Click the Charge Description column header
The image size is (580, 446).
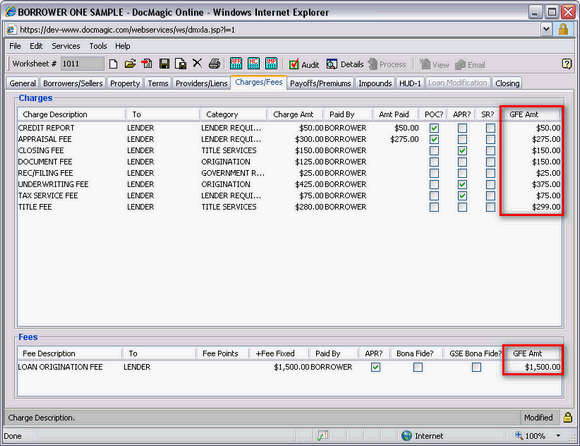coord(71,114)
